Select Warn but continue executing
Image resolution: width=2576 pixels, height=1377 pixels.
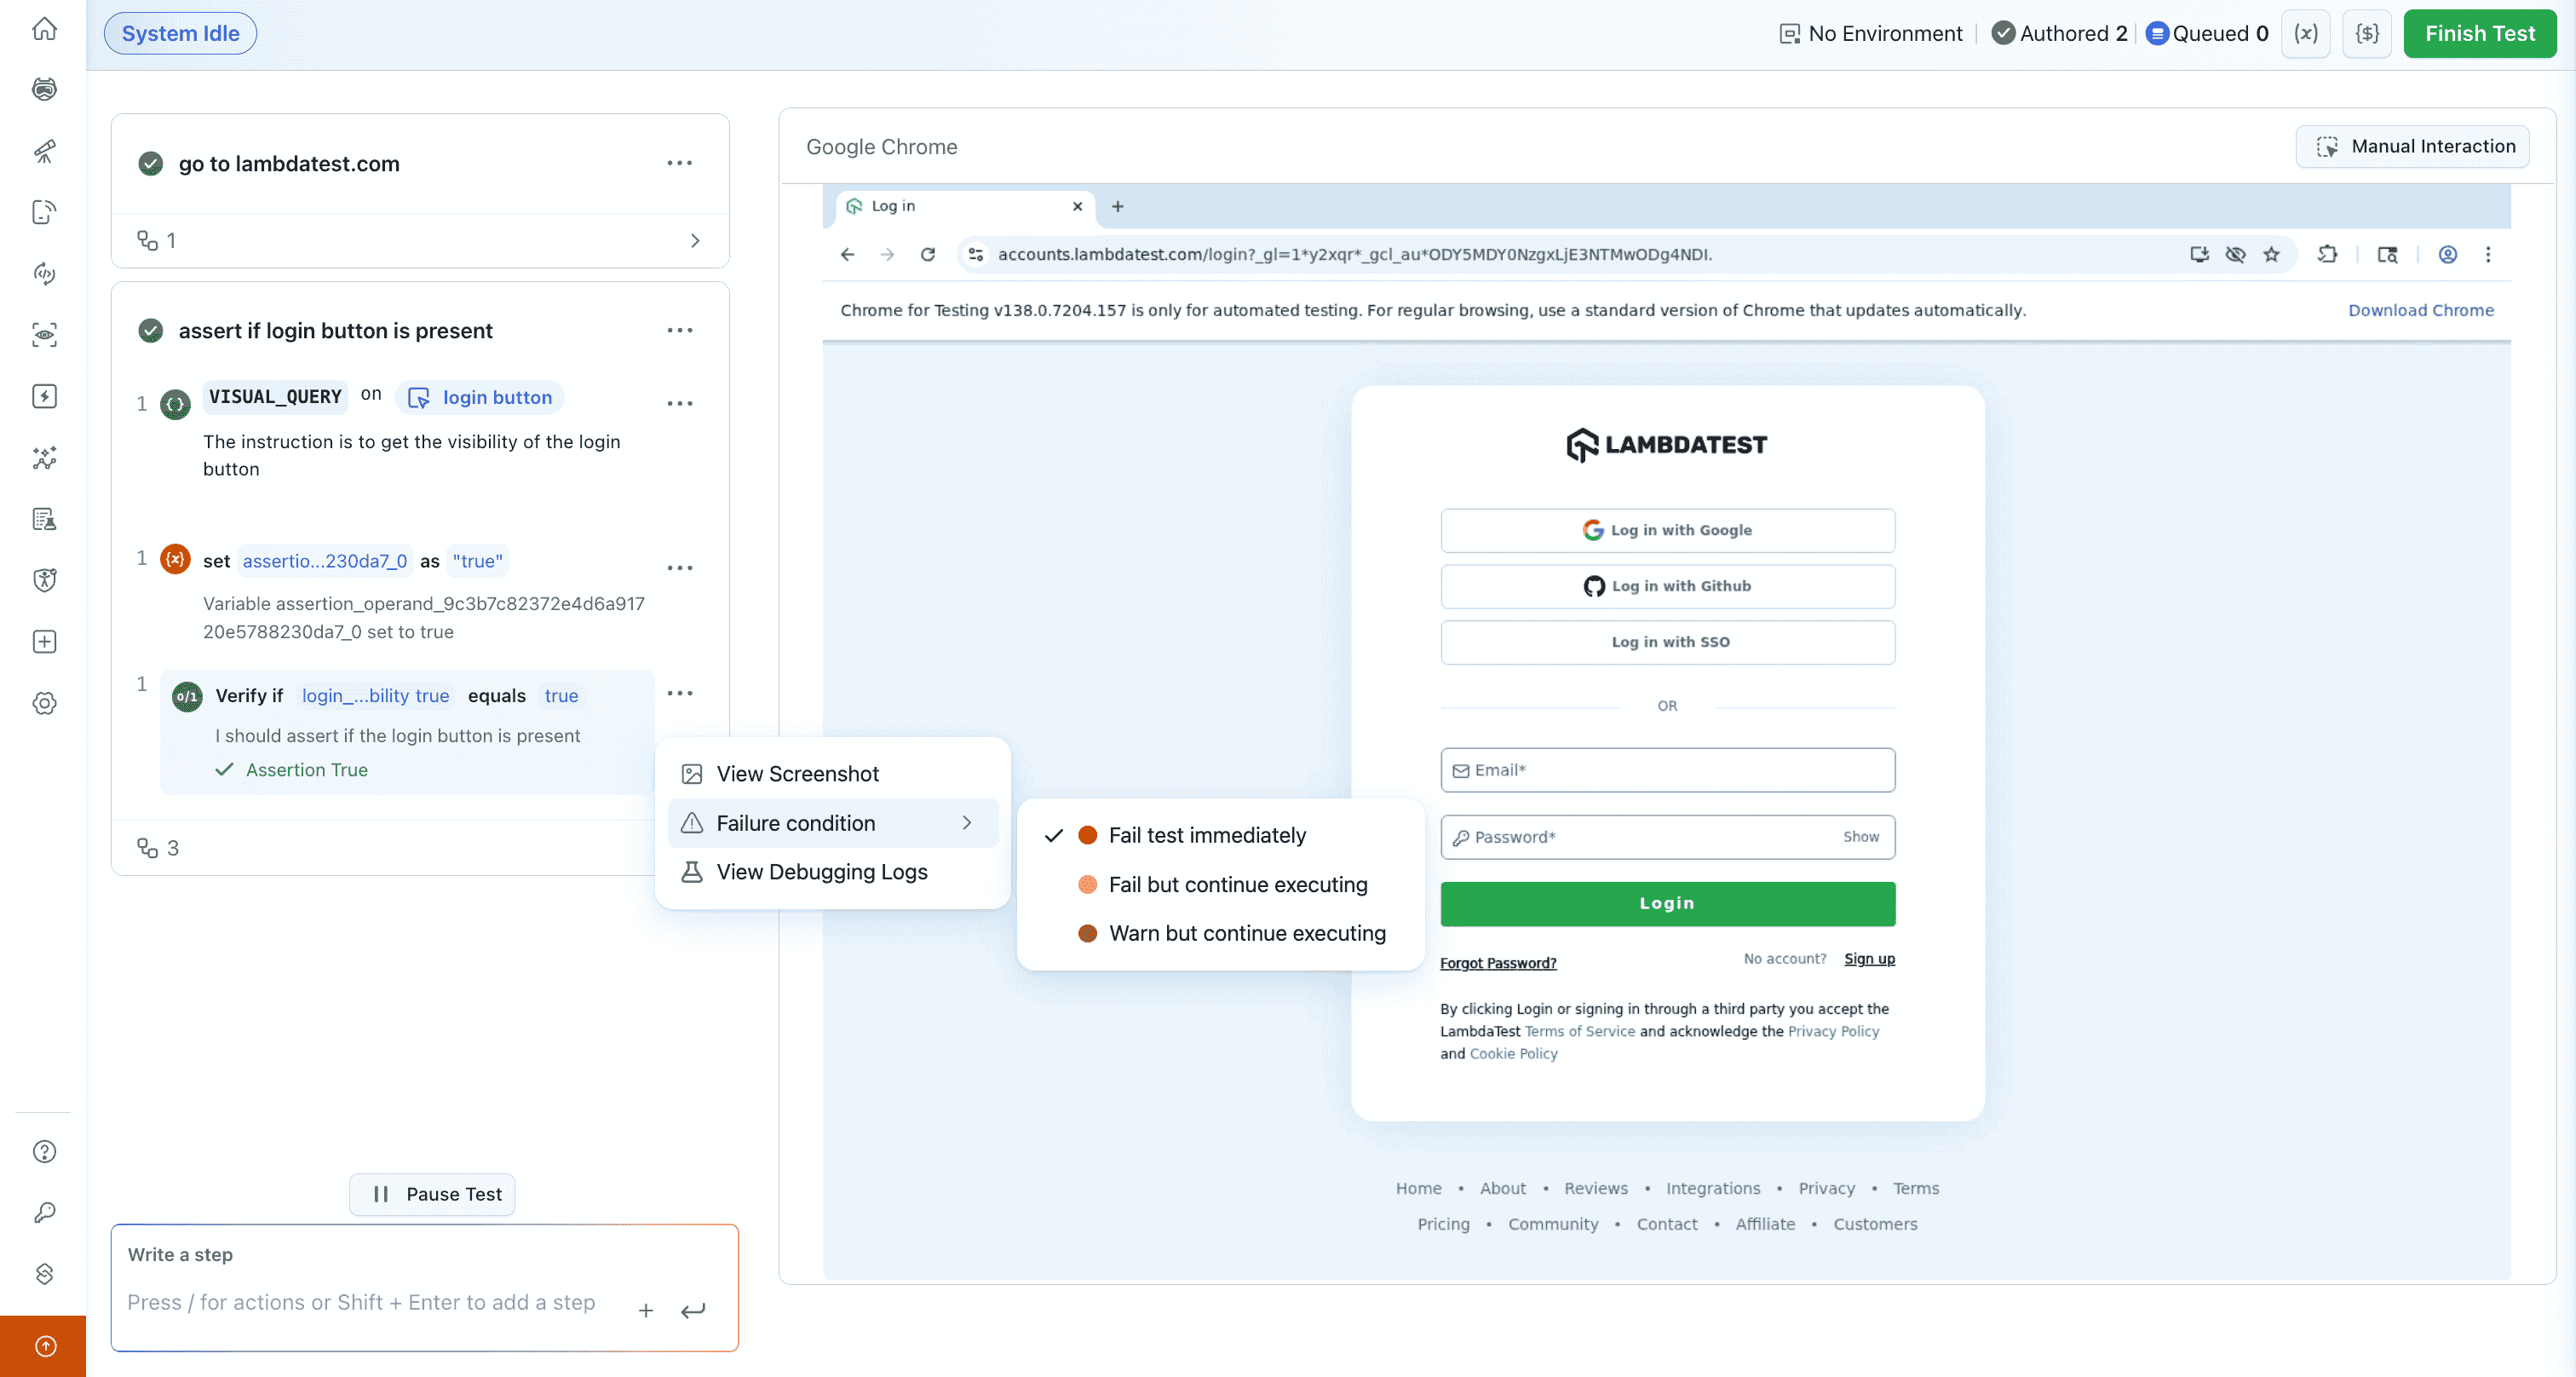[1246, 933]
